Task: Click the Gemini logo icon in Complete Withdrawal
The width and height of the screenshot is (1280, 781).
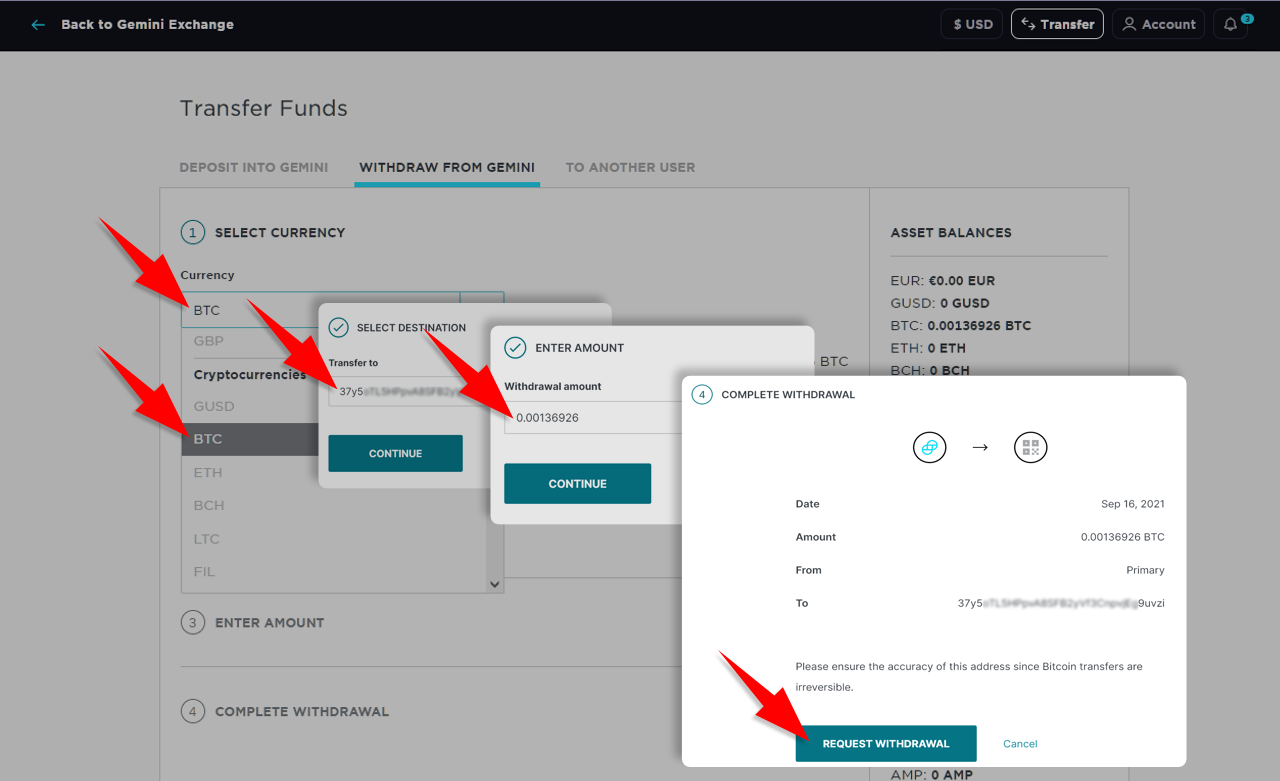Action: coord(929,447)
